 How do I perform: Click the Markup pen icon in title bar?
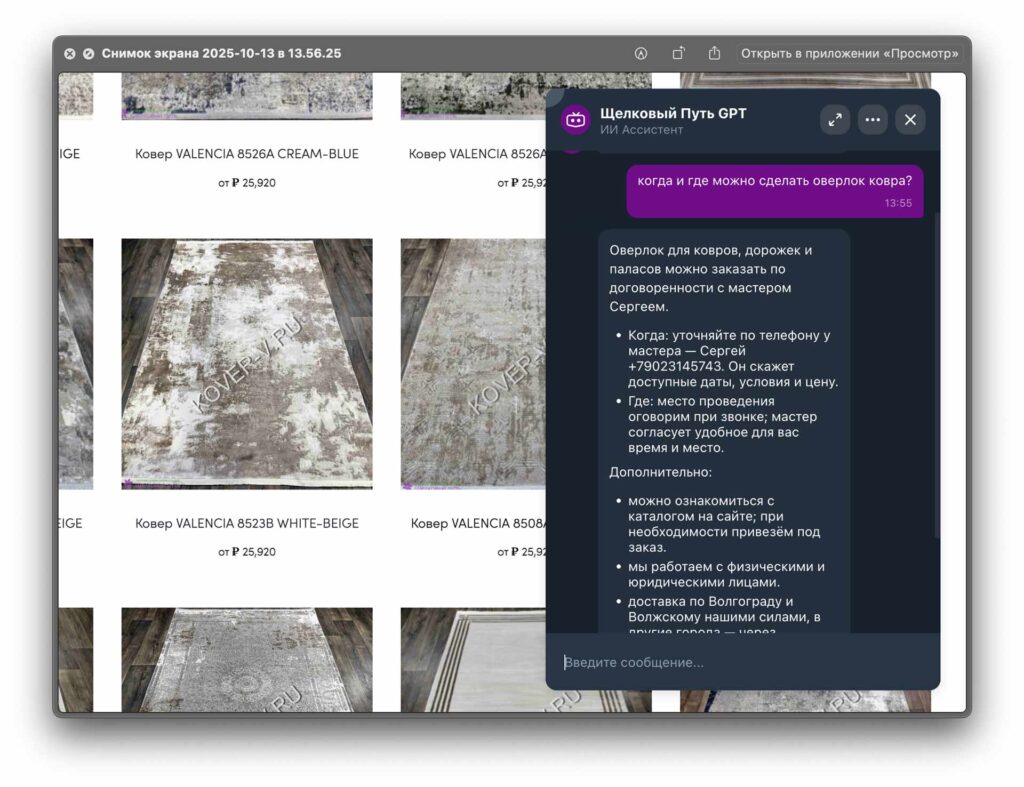click(641, 53)
